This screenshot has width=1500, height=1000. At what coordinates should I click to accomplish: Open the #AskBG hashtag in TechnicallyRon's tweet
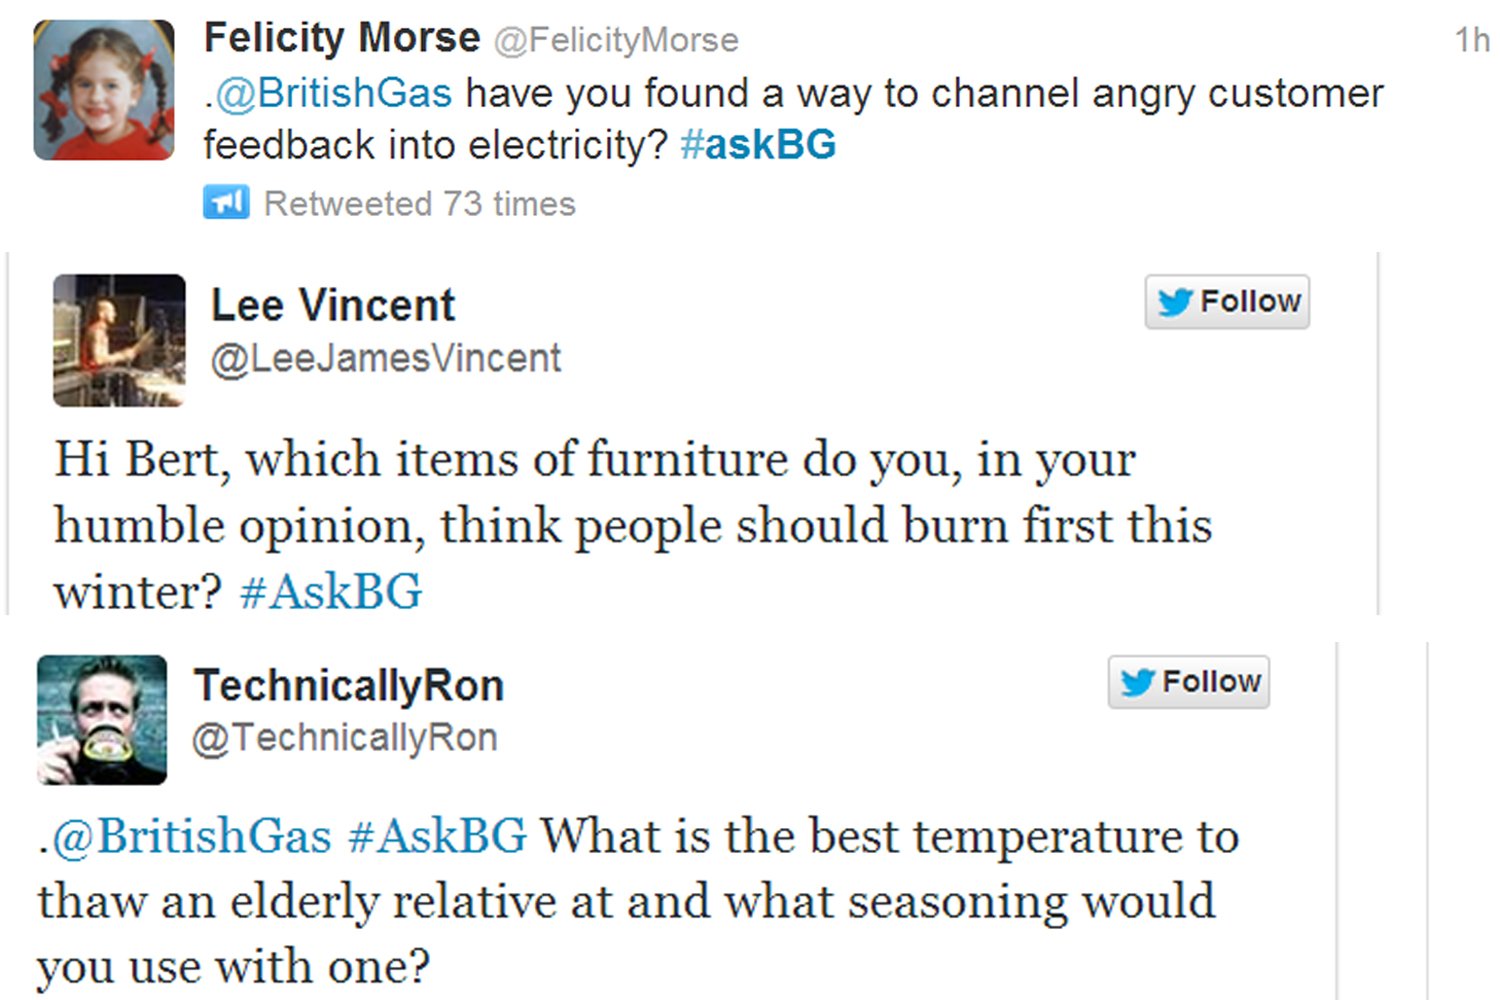pyautogui.click(x=437, y=836)
